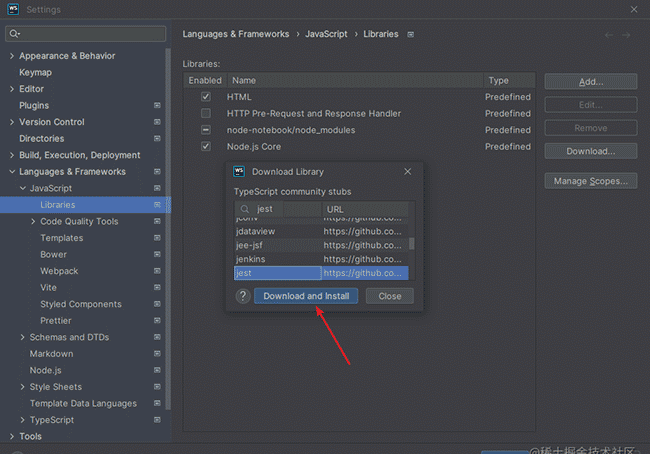The height and width of the screenshot is (454, 650).
Task: Select Markdown in settings tree
Action: point(51,354)
